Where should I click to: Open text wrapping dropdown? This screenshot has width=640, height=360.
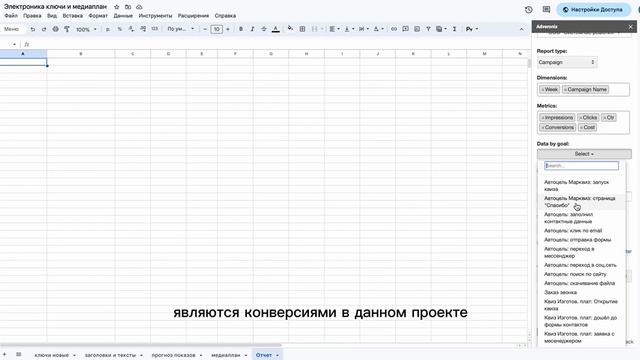pos(363,29)
